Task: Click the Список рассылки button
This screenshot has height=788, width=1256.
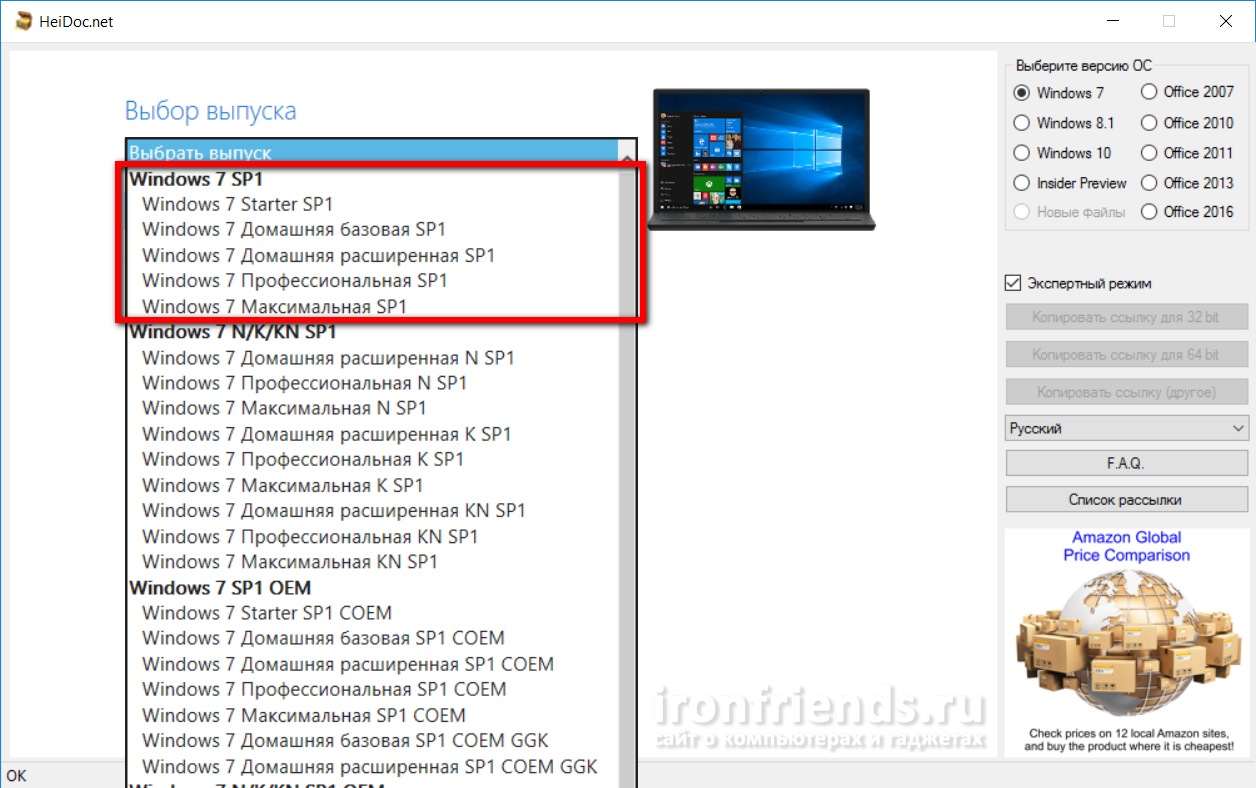Action: (1127, 499)
